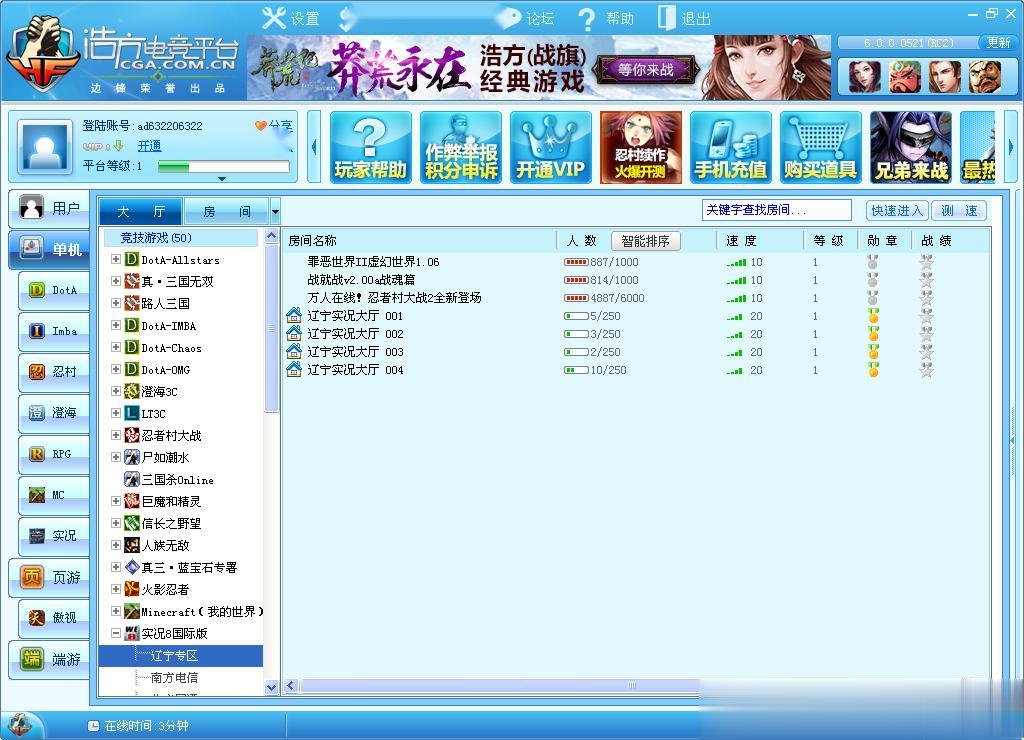Collapse the 实况8国际版 tree node

(x=116, y=633)
